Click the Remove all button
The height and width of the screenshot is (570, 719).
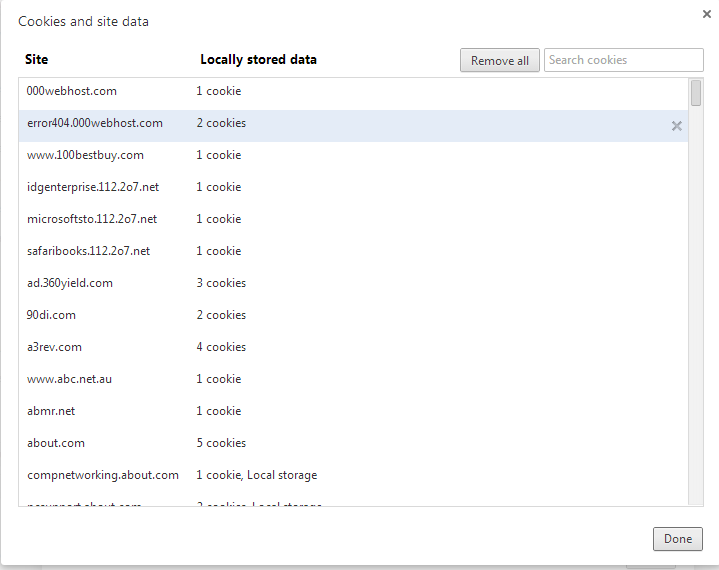pyautogui.click(x=499, y=60)
